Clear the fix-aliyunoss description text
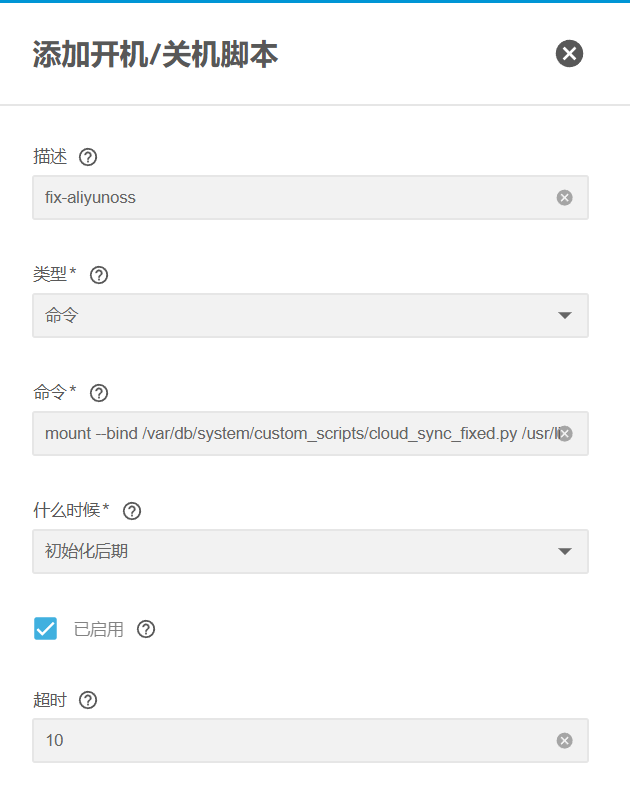 [x=564, y=198]
